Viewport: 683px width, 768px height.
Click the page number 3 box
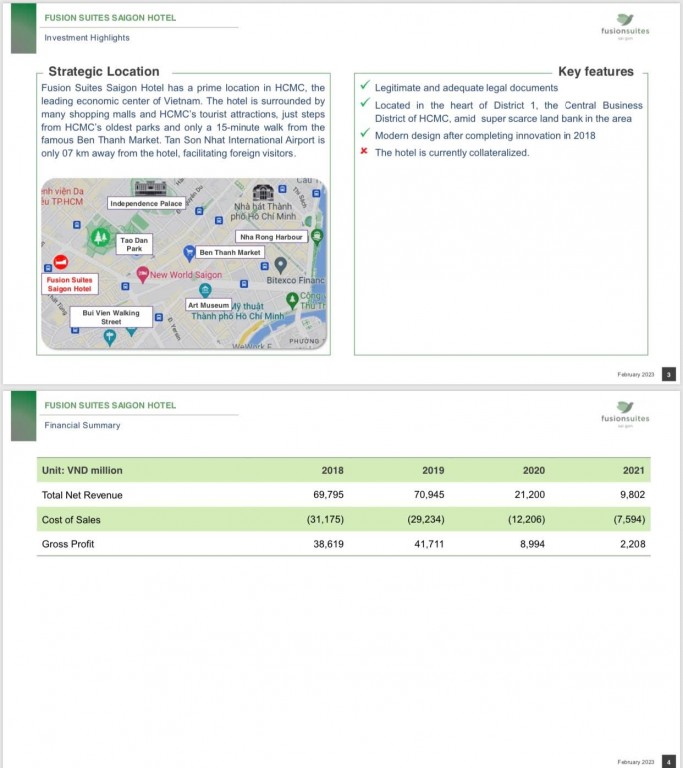(x=669, y=374)
